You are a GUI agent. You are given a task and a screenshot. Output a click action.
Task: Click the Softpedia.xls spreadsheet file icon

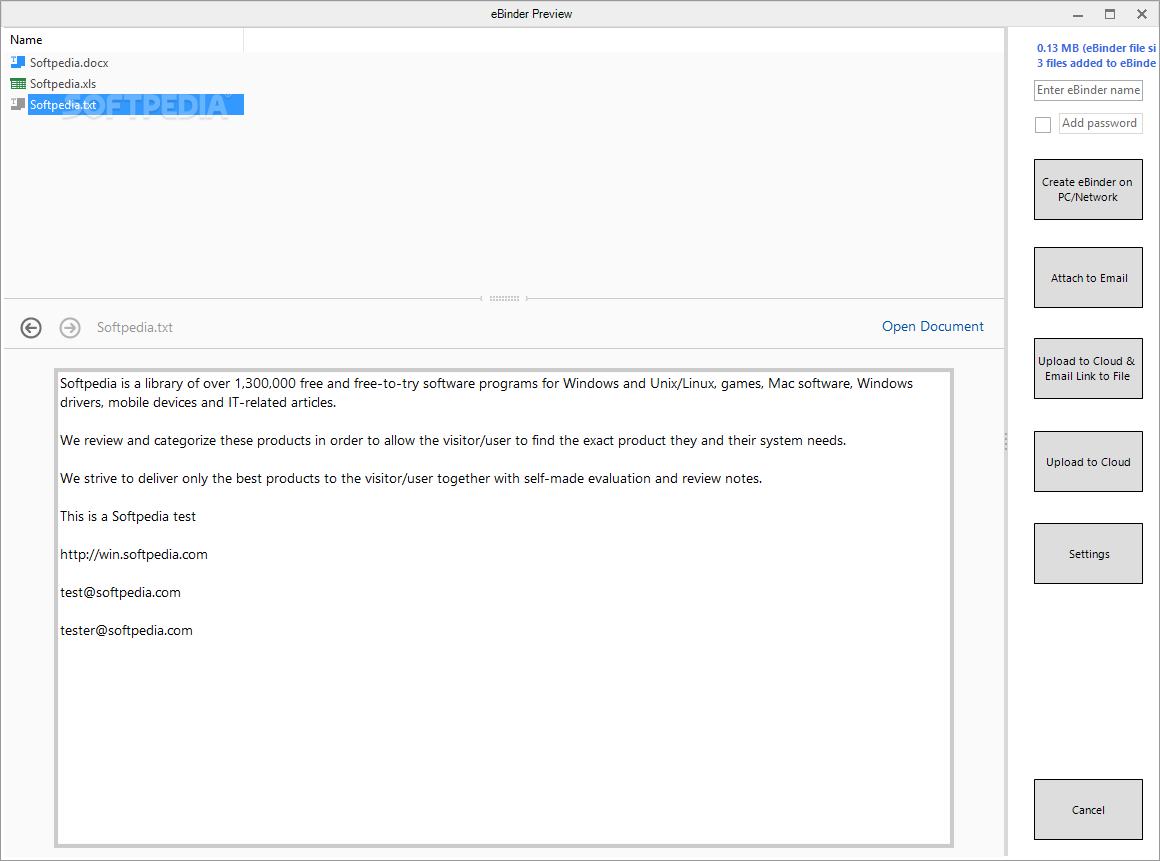pyautogui.click(x=18, y=84)
